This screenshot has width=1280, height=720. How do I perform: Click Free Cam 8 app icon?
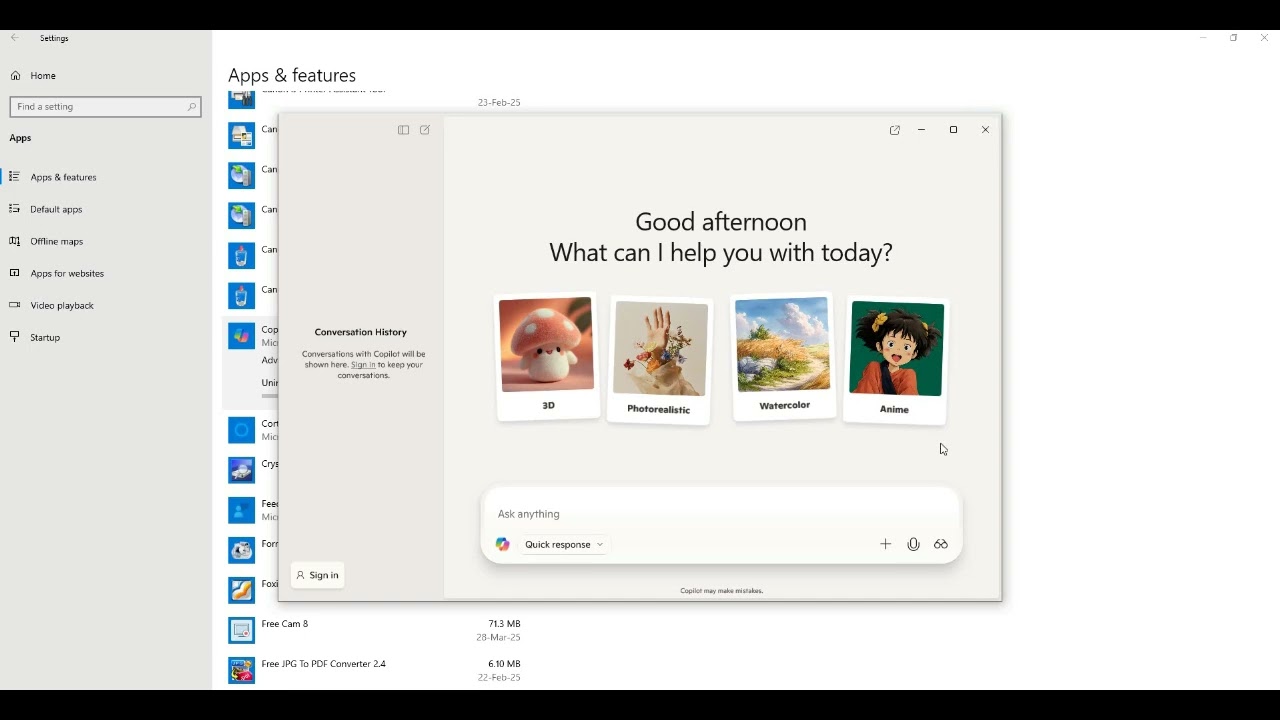point(241,630)
